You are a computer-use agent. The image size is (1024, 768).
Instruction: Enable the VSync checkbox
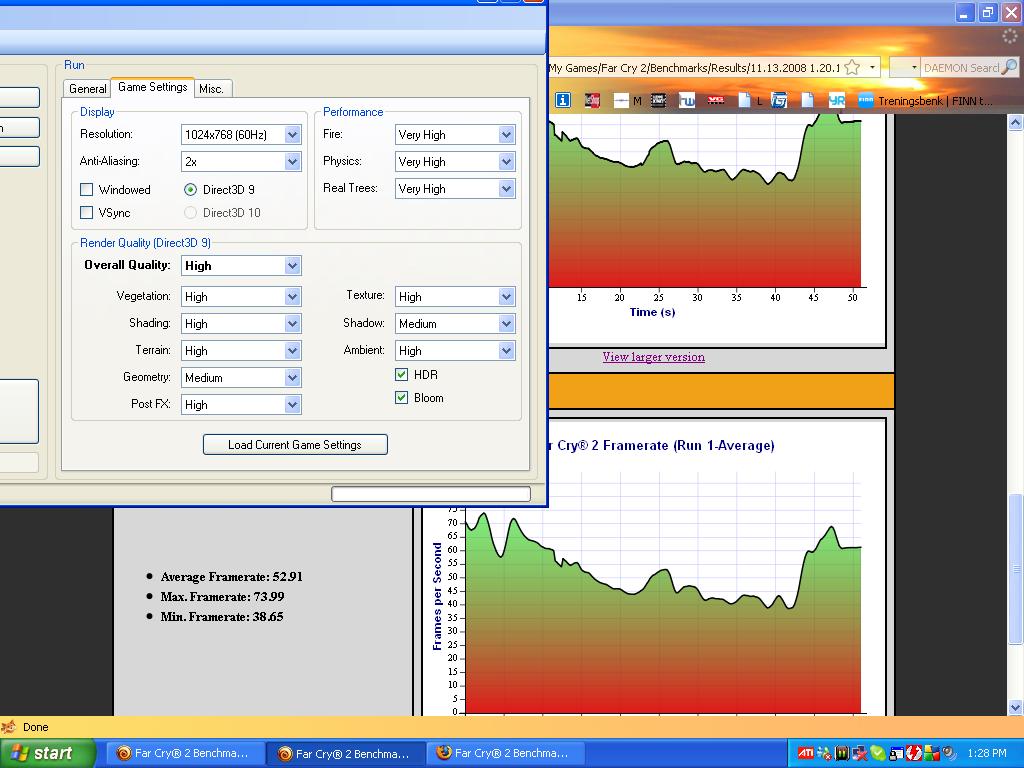(86, 212)
